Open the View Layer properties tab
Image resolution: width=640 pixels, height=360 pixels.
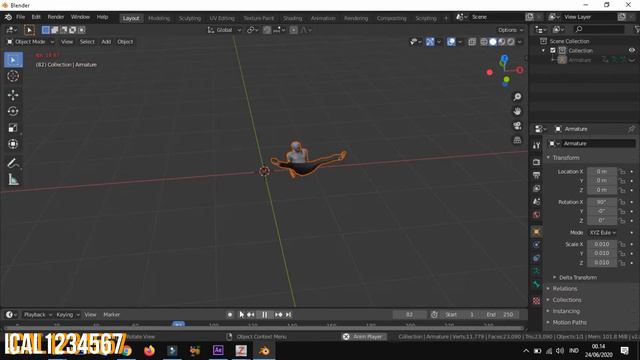pos(536,189)
